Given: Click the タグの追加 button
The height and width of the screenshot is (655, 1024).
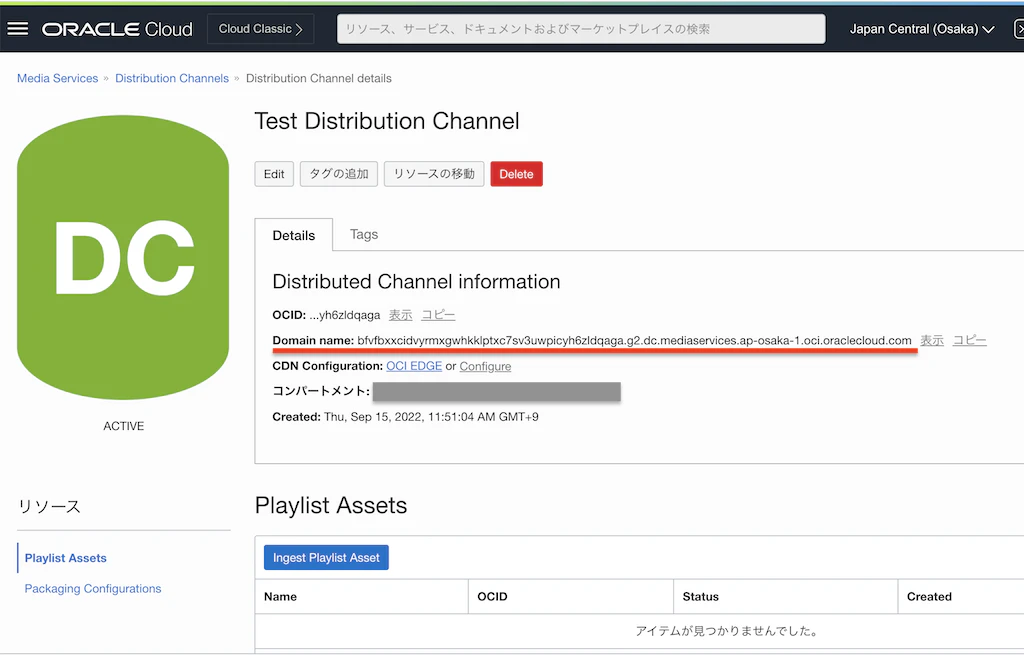Looking at the screenshot, I should coord(339,174).
